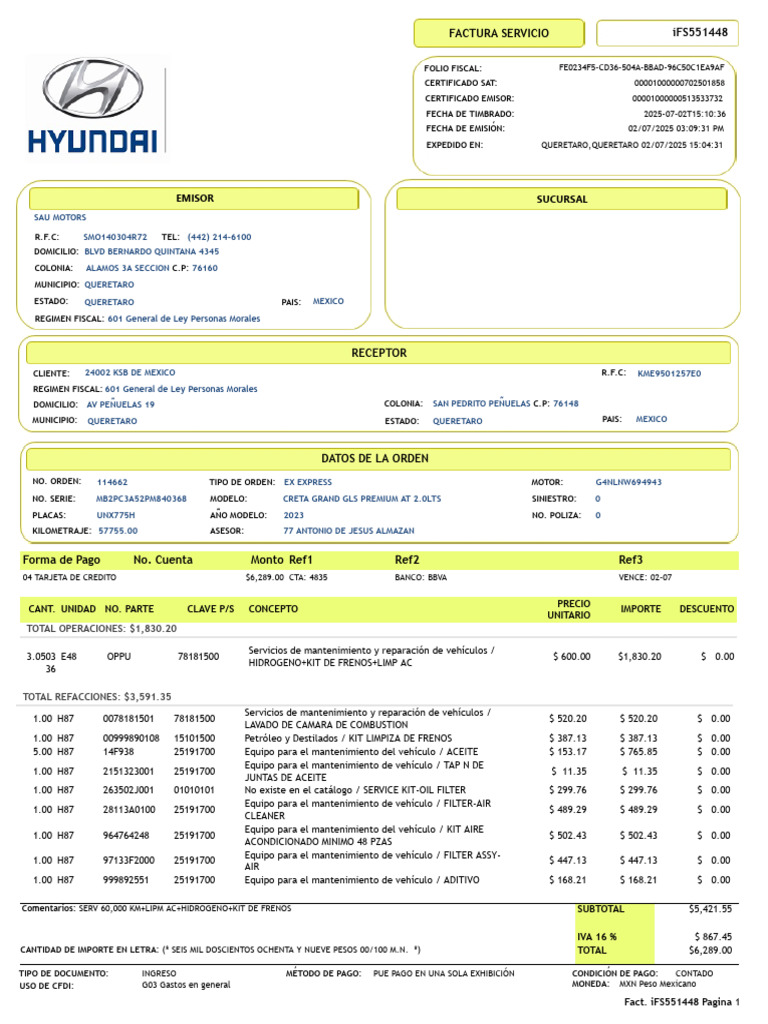Click the RECEPTOR section header
The height and width of the screenshot is (1024, 768).
click(379, 353)
